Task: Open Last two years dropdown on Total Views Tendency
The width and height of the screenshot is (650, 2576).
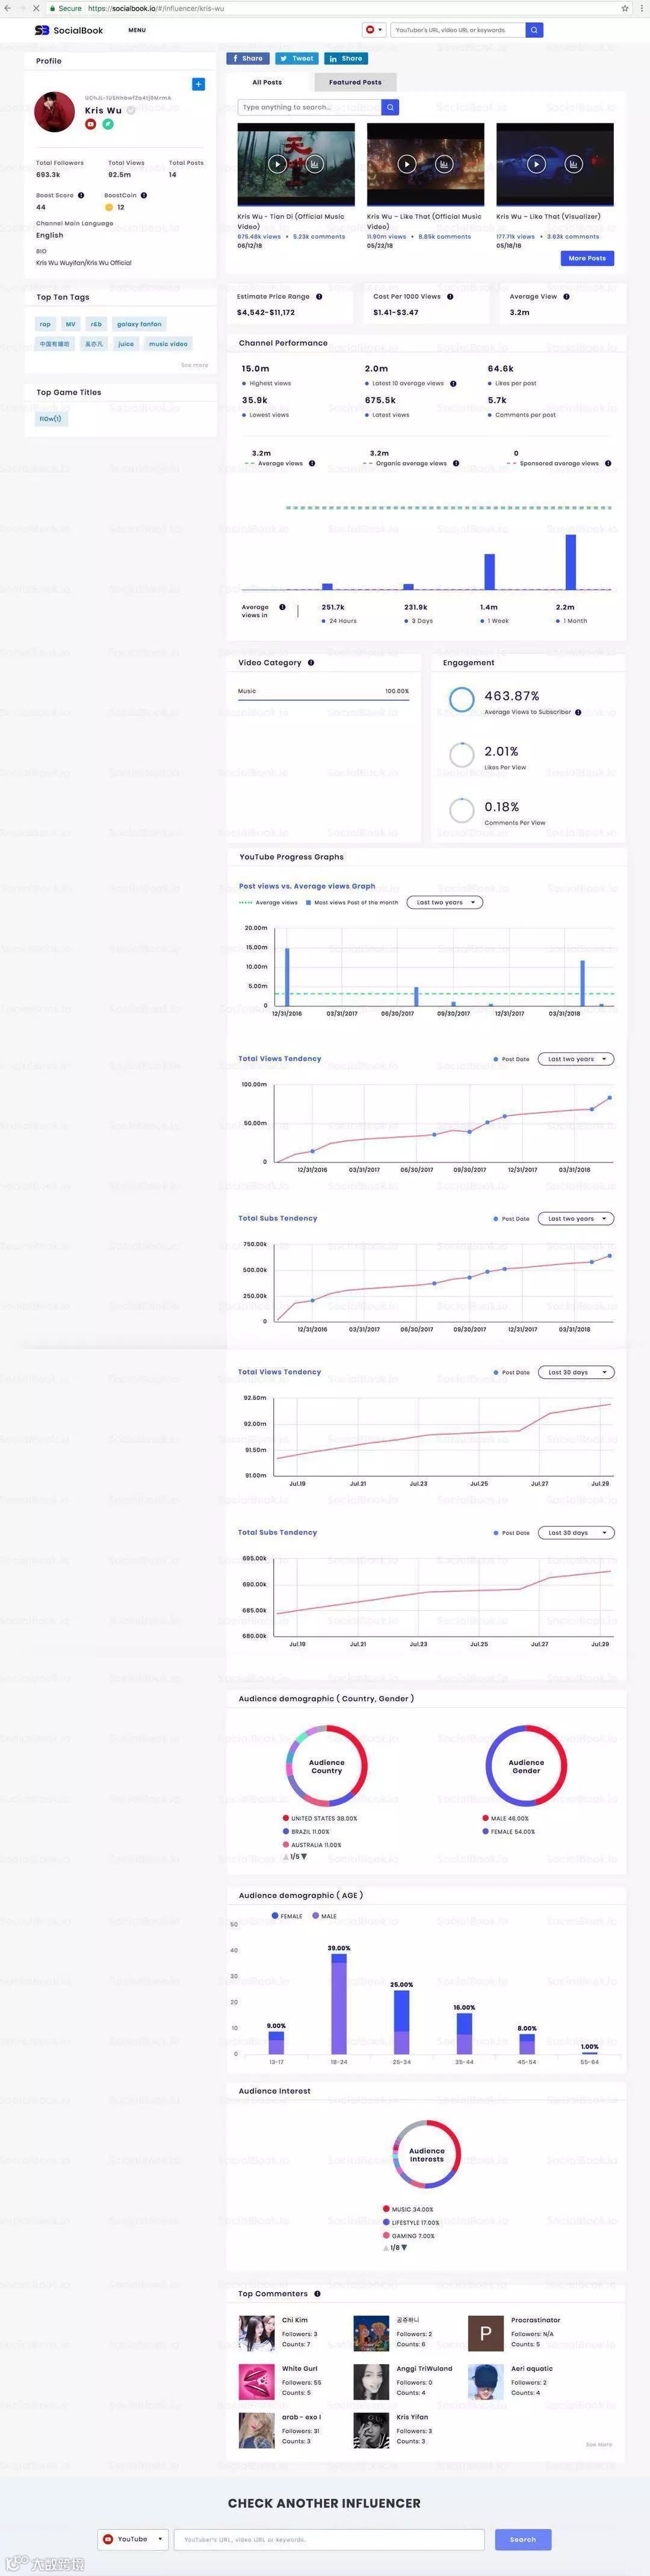Action: (x=576, y=1058)
